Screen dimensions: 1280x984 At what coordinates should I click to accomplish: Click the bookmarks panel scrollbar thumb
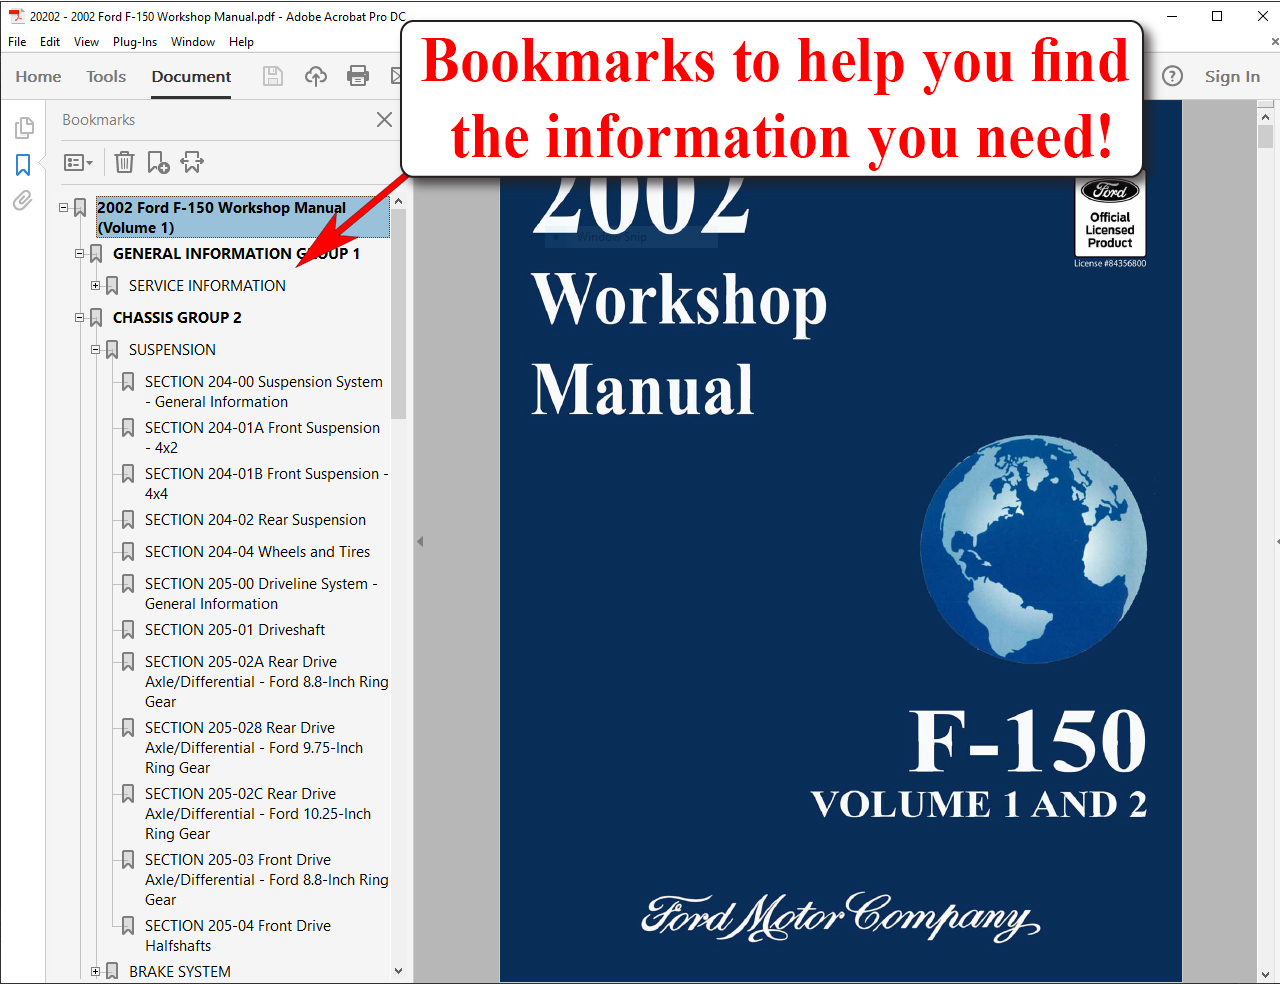[x=398, y=314]
